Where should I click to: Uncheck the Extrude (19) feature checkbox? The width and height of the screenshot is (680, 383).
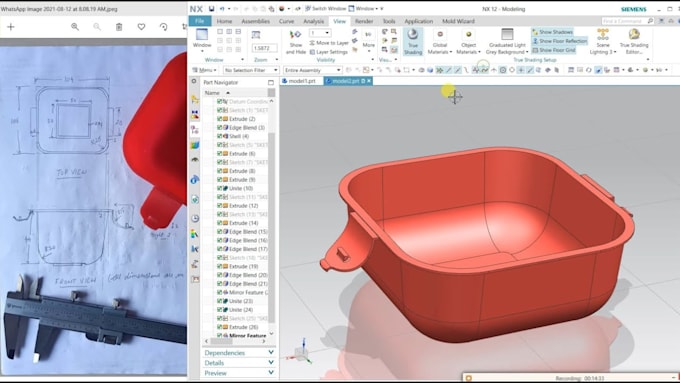tap(219, 266)
